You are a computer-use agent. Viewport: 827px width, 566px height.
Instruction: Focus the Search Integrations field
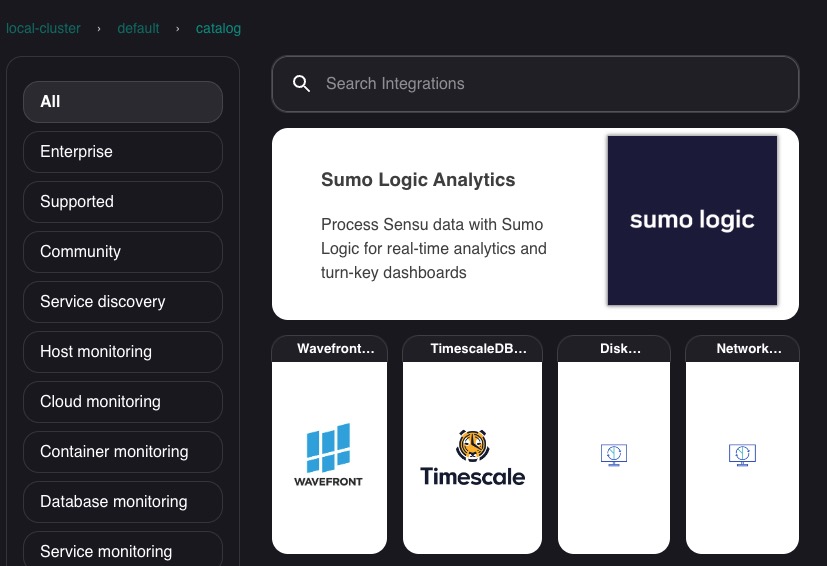tap(535, 84)
